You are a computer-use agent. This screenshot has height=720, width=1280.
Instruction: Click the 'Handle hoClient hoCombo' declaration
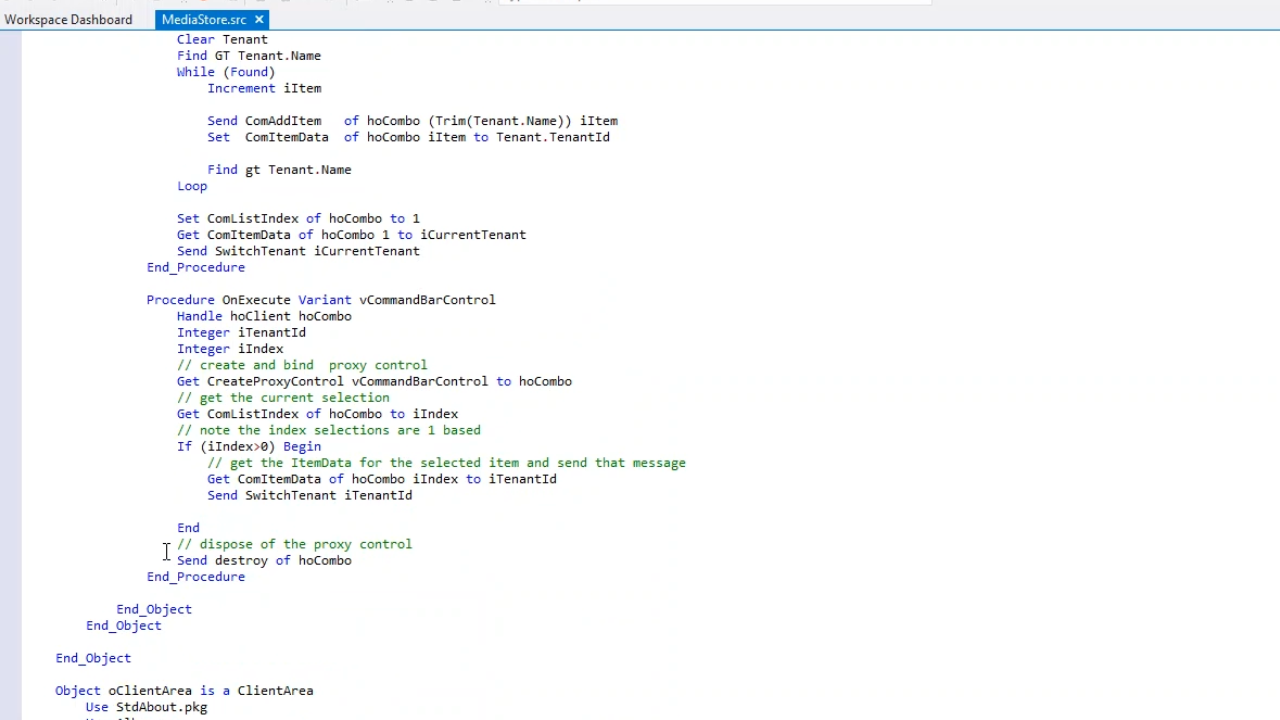(x=264, y=316)
